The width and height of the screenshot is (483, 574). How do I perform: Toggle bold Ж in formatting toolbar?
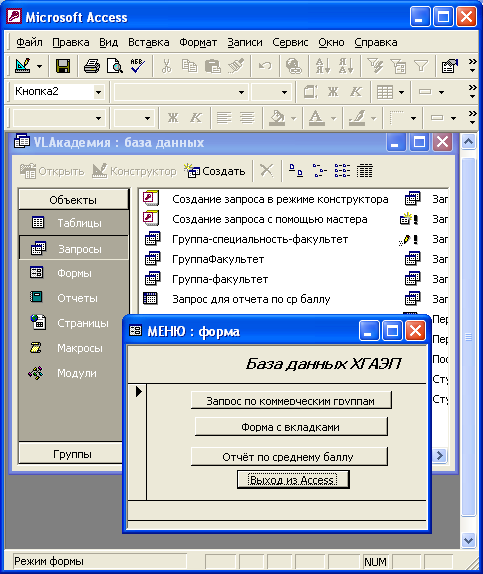click(x=173, y=118)
